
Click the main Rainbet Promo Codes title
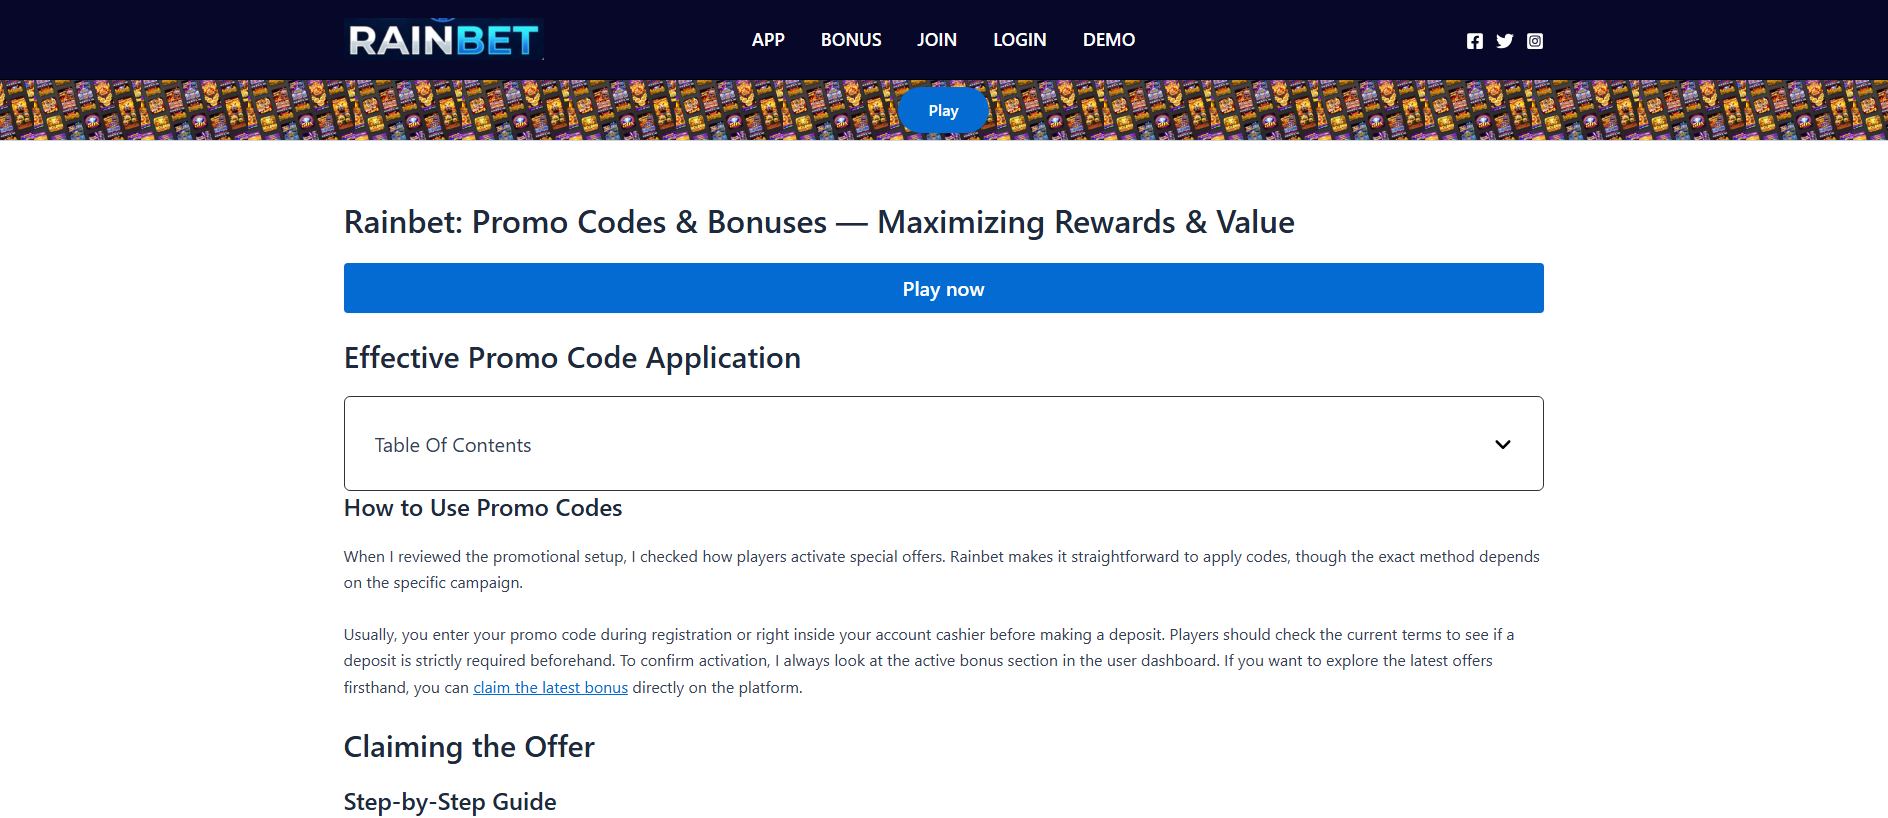pos(819,222)
